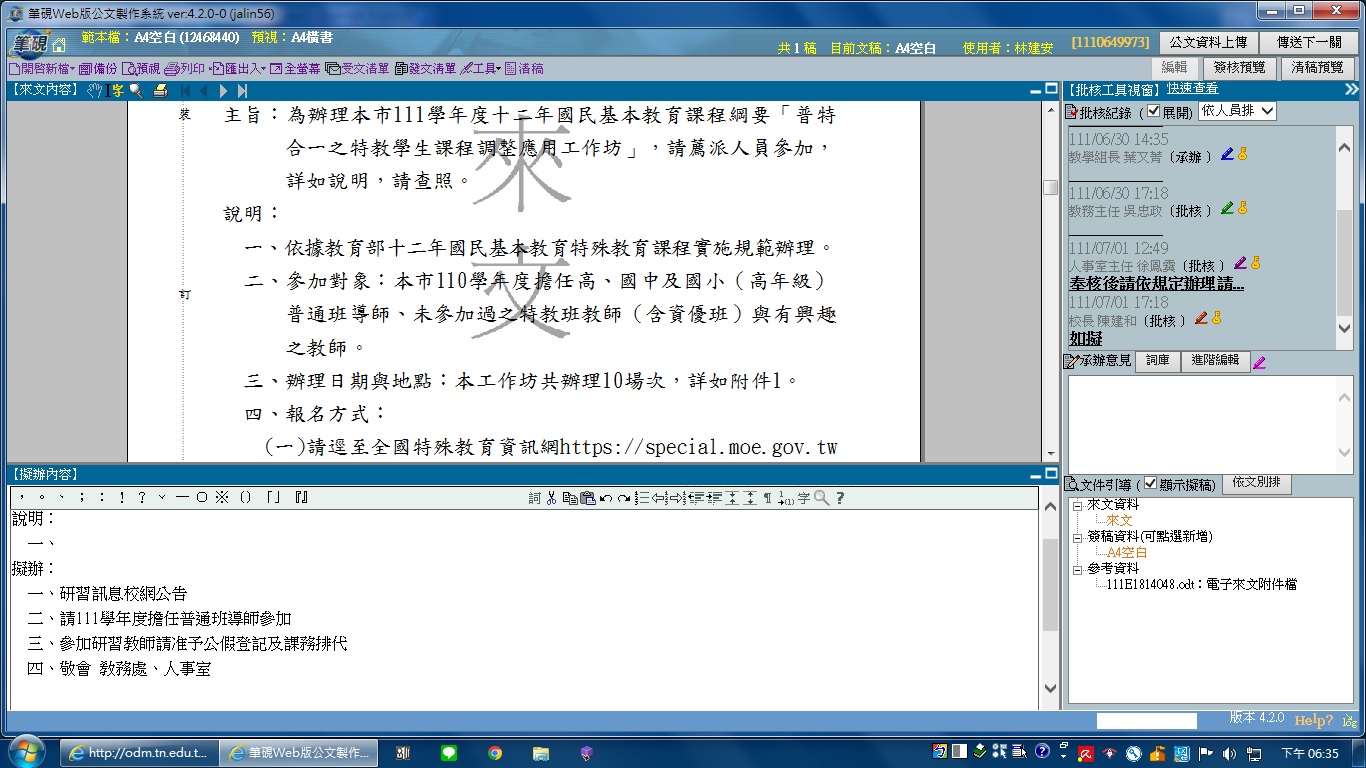Open the 快速查看 link
Screen dimensions: 1366x768
(x=1191, y=89)
